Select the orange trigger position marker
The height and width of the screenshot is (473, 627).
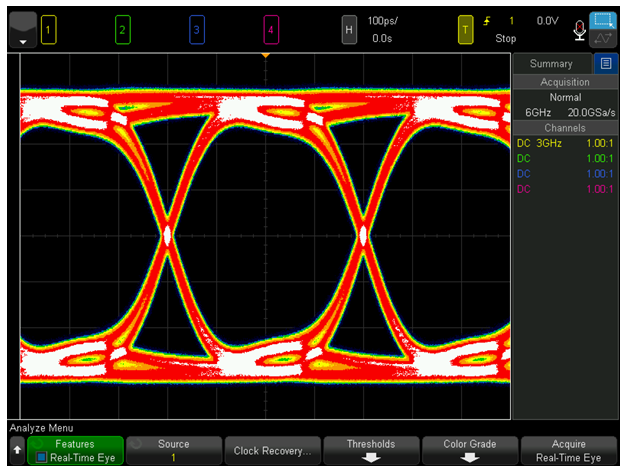266,56
